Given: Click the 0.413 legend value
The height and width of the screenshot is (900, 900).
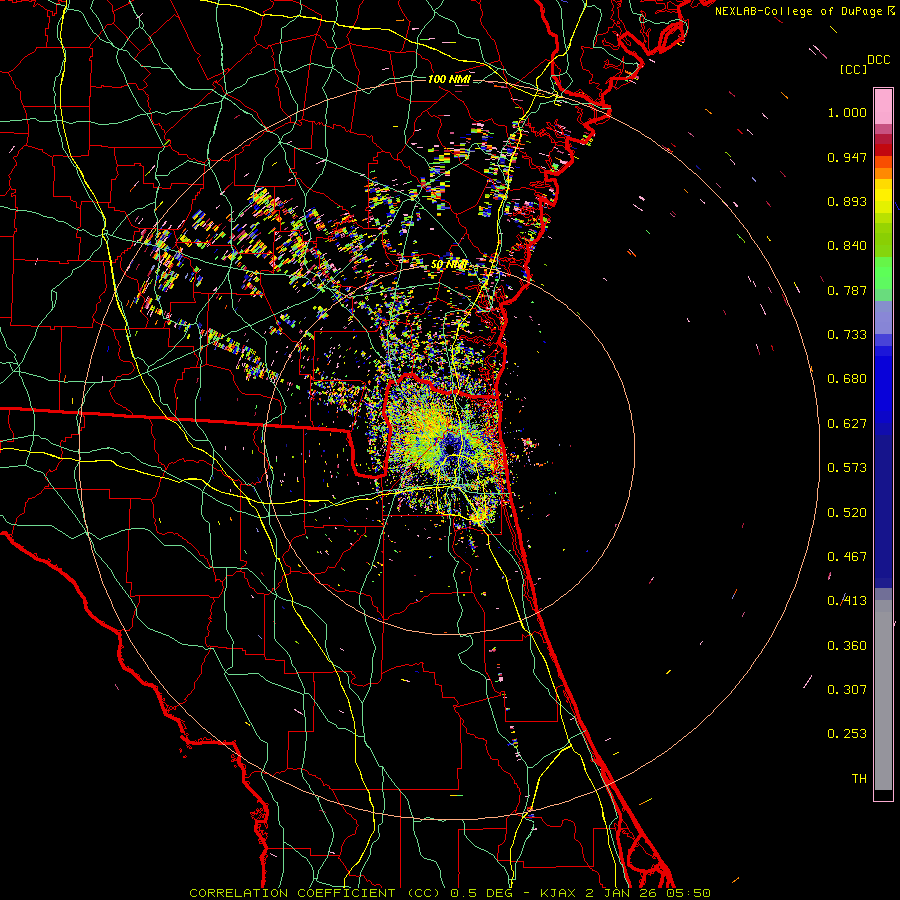Looking at the screenshot, I should [x=847, y=601].
